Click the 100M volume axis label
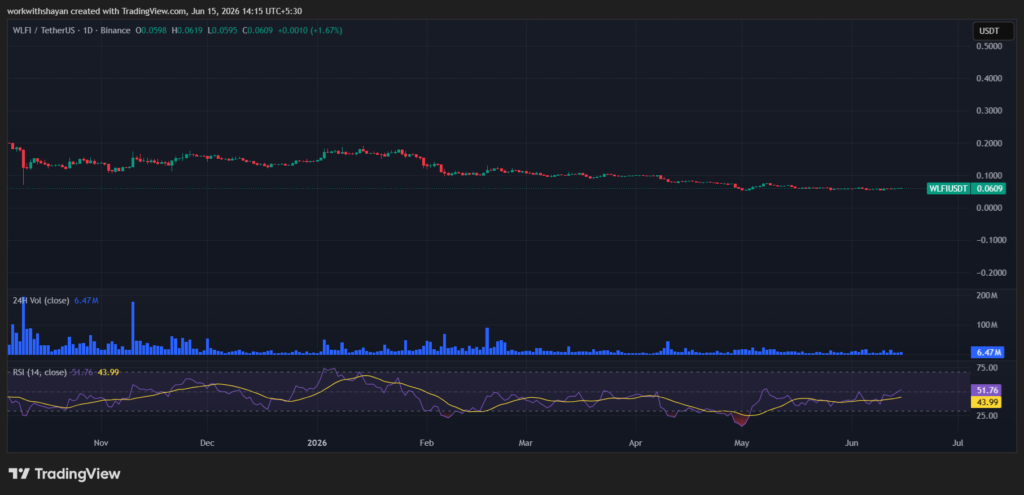Screen dimensions: 1024x495 pyautogui.click(x=987, y=325)
